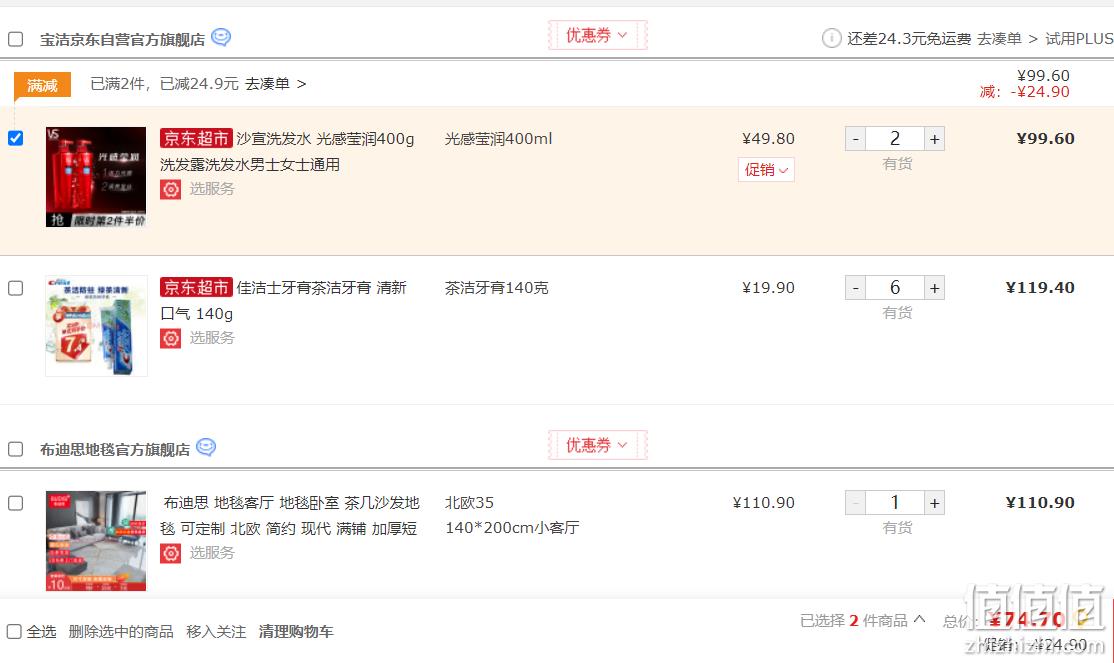This screenshot has width=1114, height=663.
Task: Click the bold ¥119.40 subtotal
Action: pyautogui.click(x=1040, y=288)
